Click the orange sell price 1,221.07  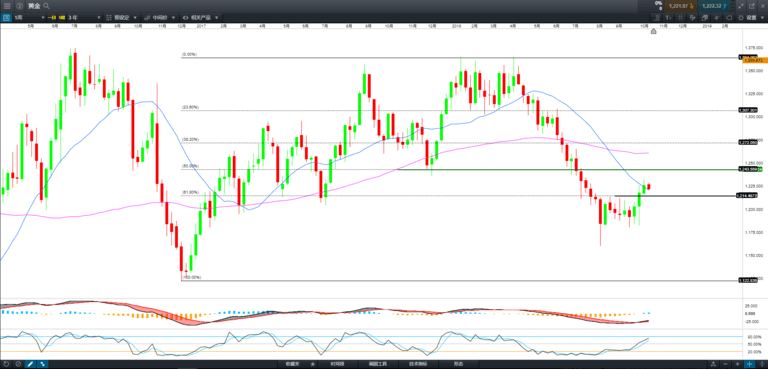coord(681,6)
